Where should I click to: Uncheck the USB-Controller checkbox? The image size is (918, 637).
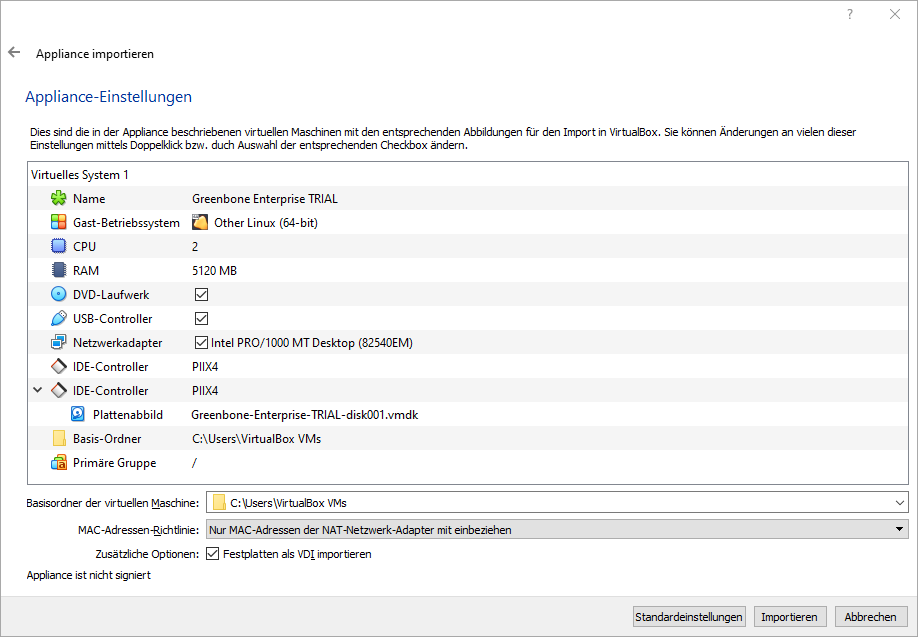pos(201,318)
